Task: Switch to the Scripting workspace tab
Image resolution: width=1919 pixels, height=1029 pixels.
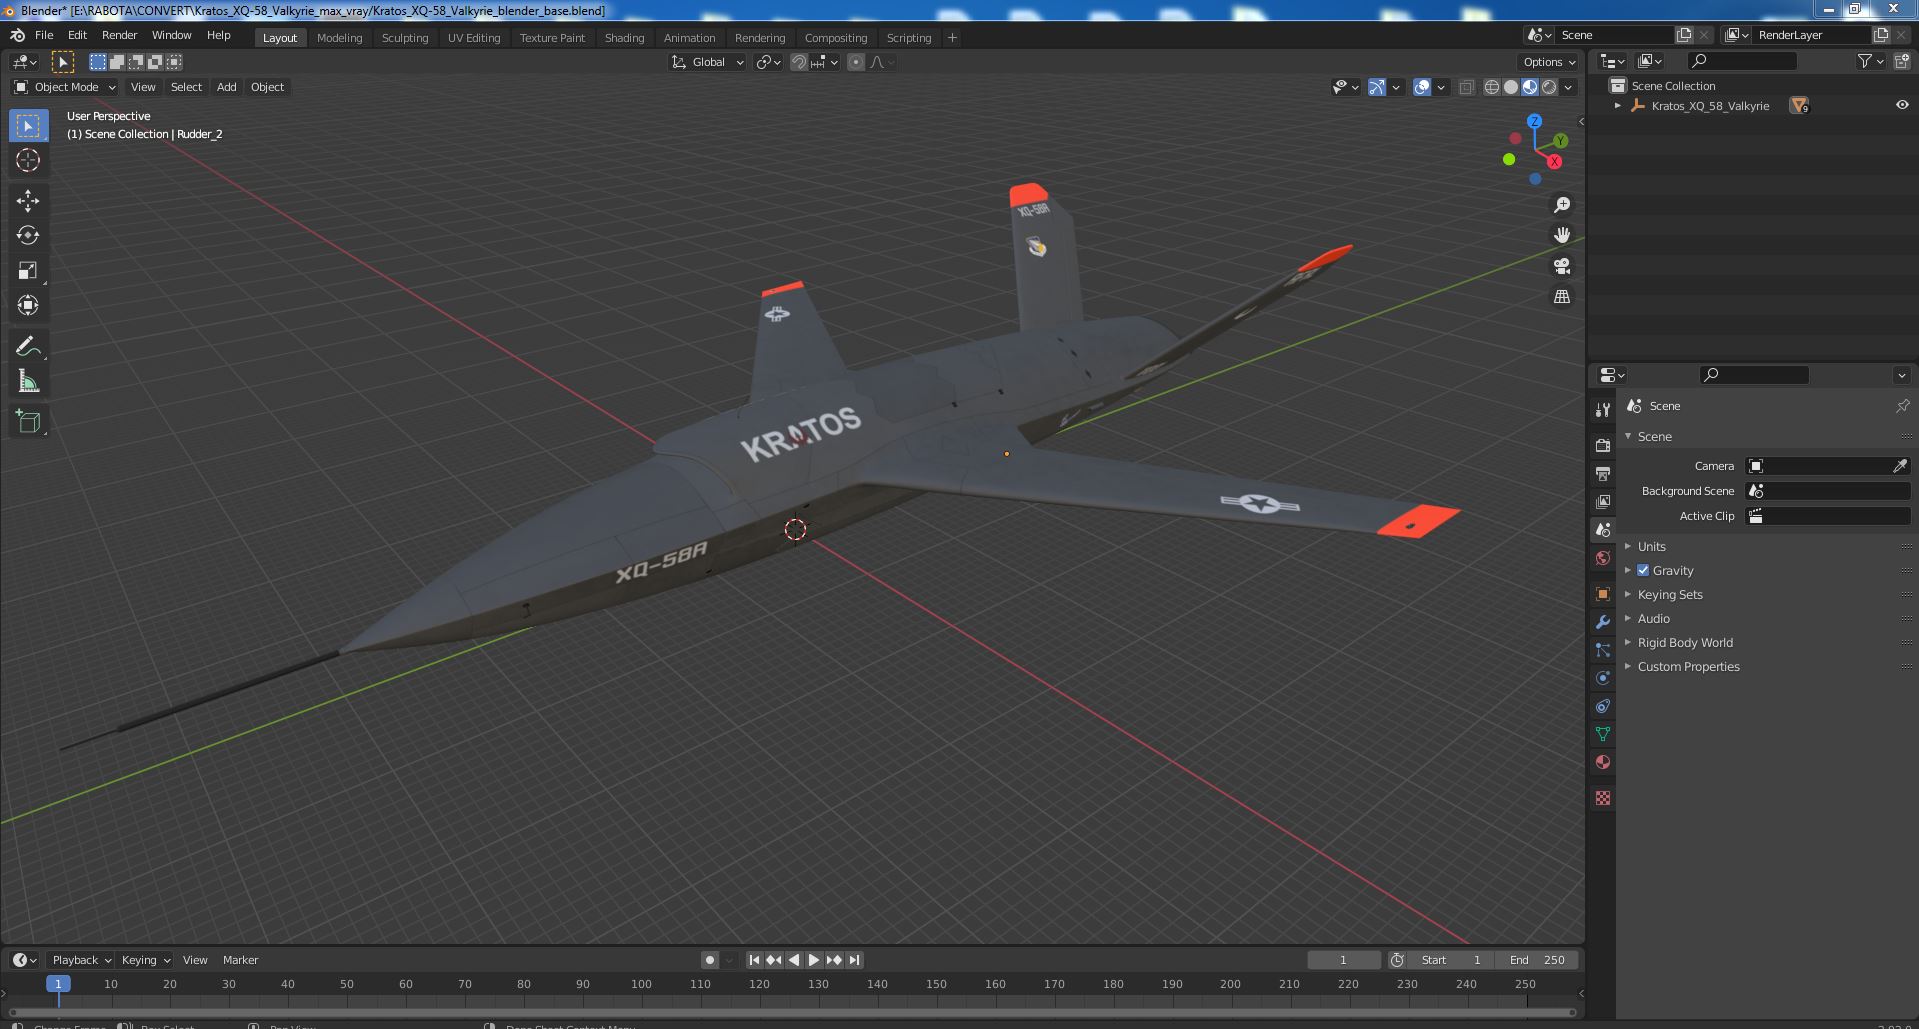Action: (908, 37)
